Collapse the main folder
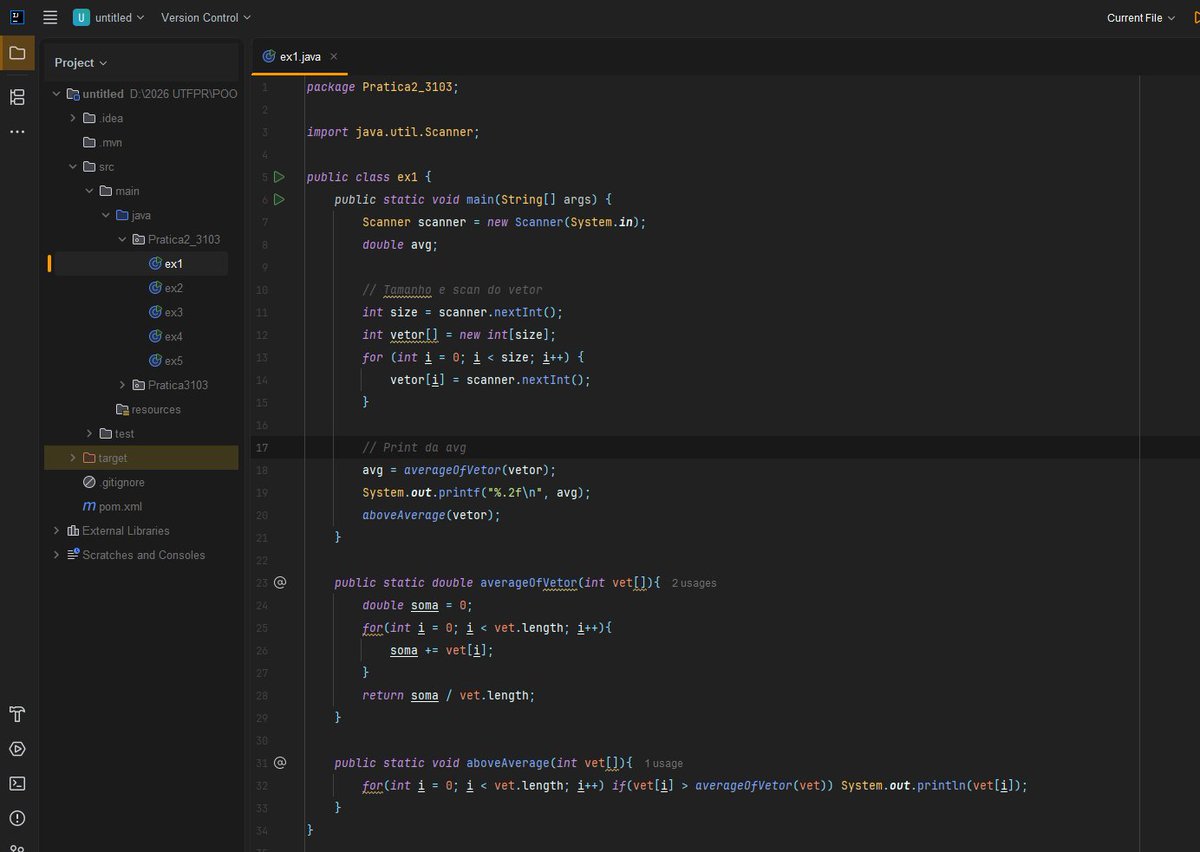 (x=89, y=191)
